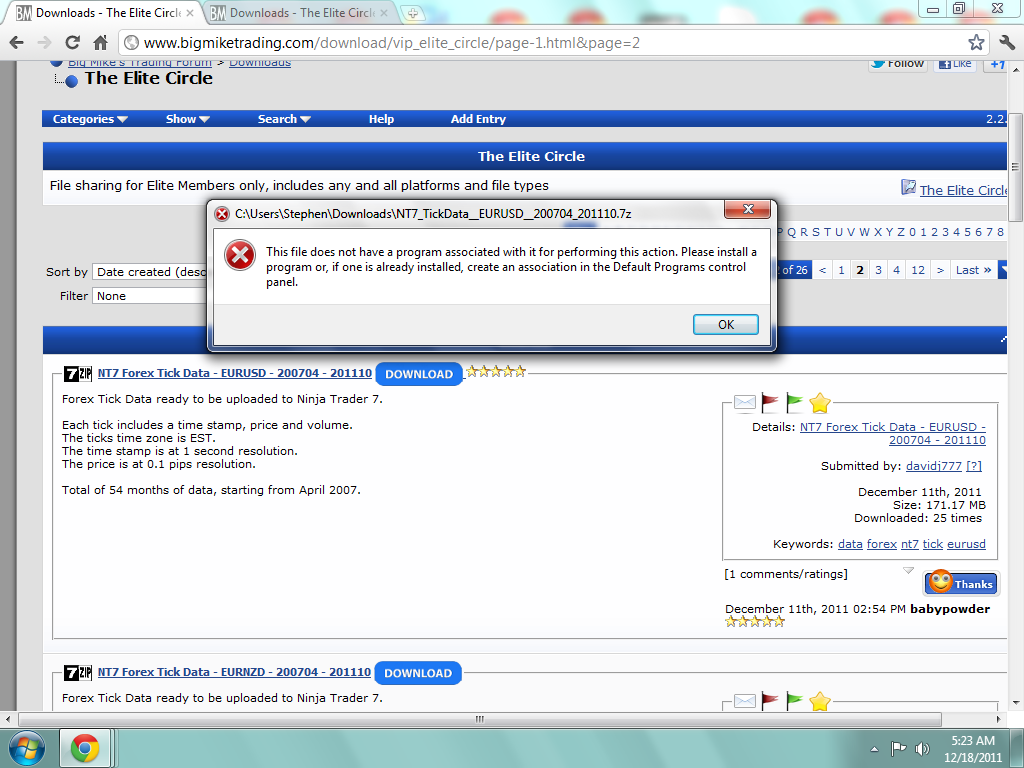Click the Facebook Like button
This screenshot has height=768, width=1024.
click(x=955, y=65)
